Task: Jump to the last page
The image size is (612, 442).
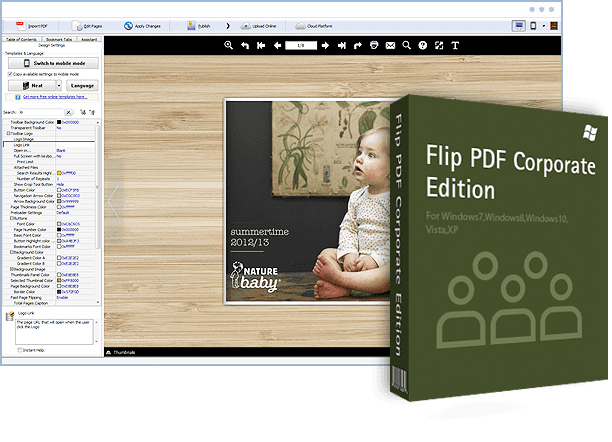Action: point(342,45)
